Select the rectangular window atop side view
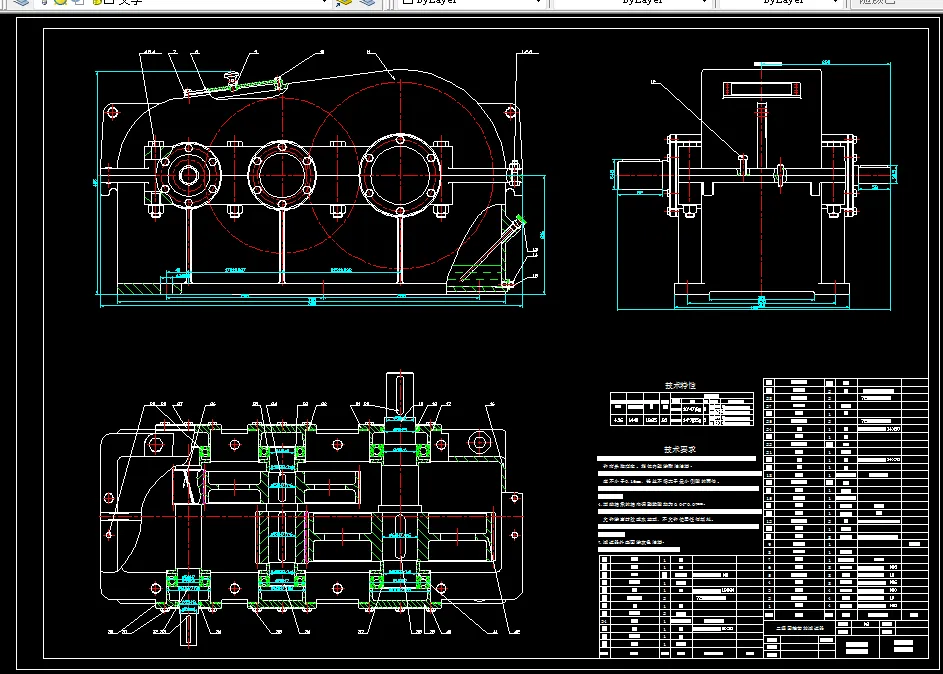This screenshot has width=943, height=674. pos(762,90)
